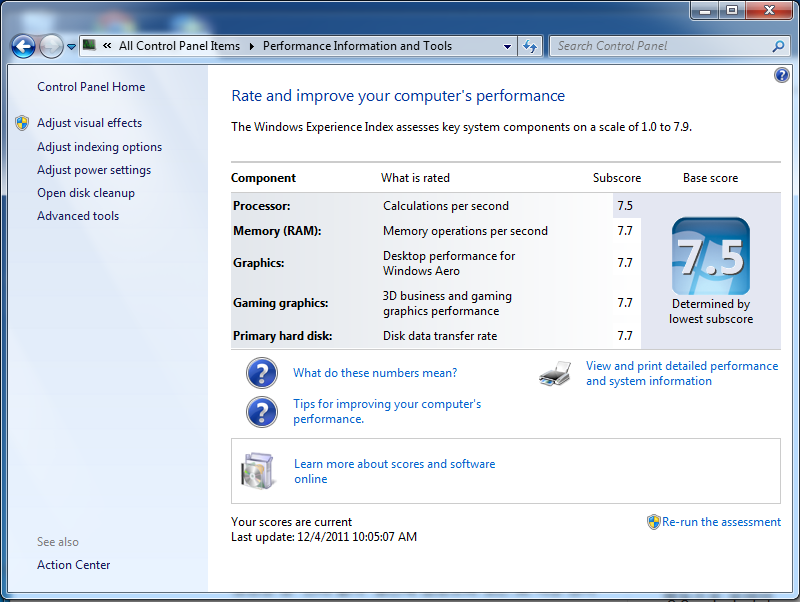Open Adjust visual effects

tap(89, 123)
